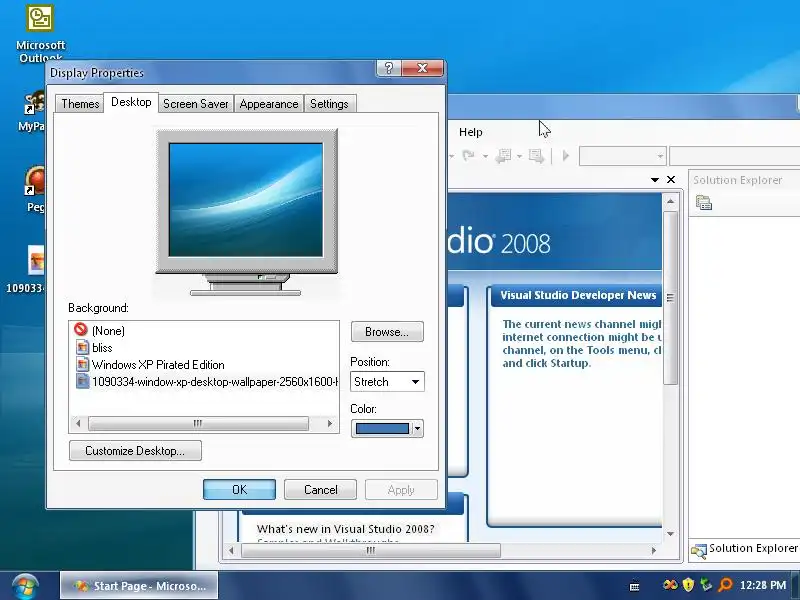Image resolution: width=800 pixels, height=600 pixels.
Task: Click the Customize Desktop... button
Action: coord(135,451)
